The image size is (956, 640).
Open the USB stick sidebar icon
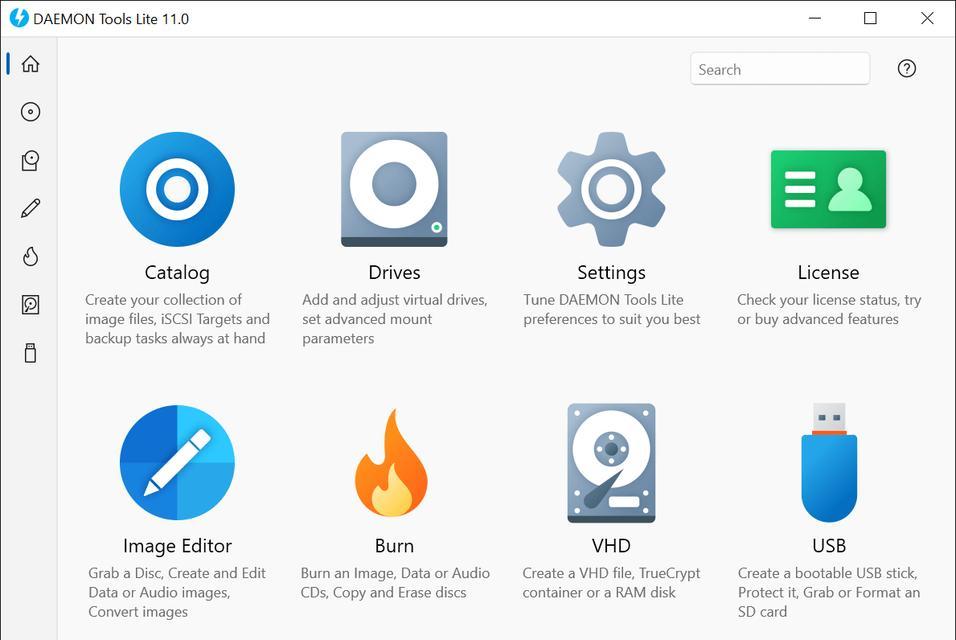coord(30,353)
